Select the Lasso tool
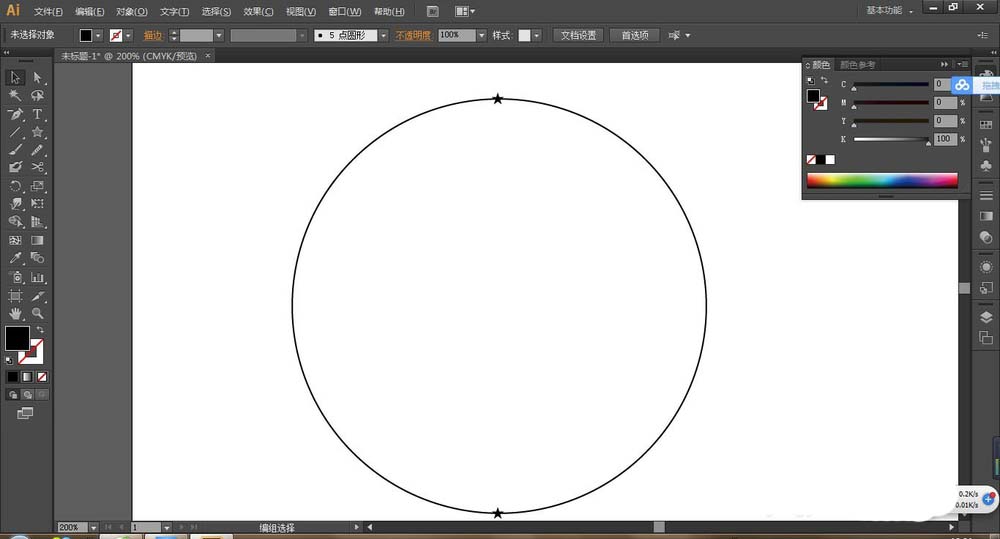The image size is (1000, 539). 38,96
